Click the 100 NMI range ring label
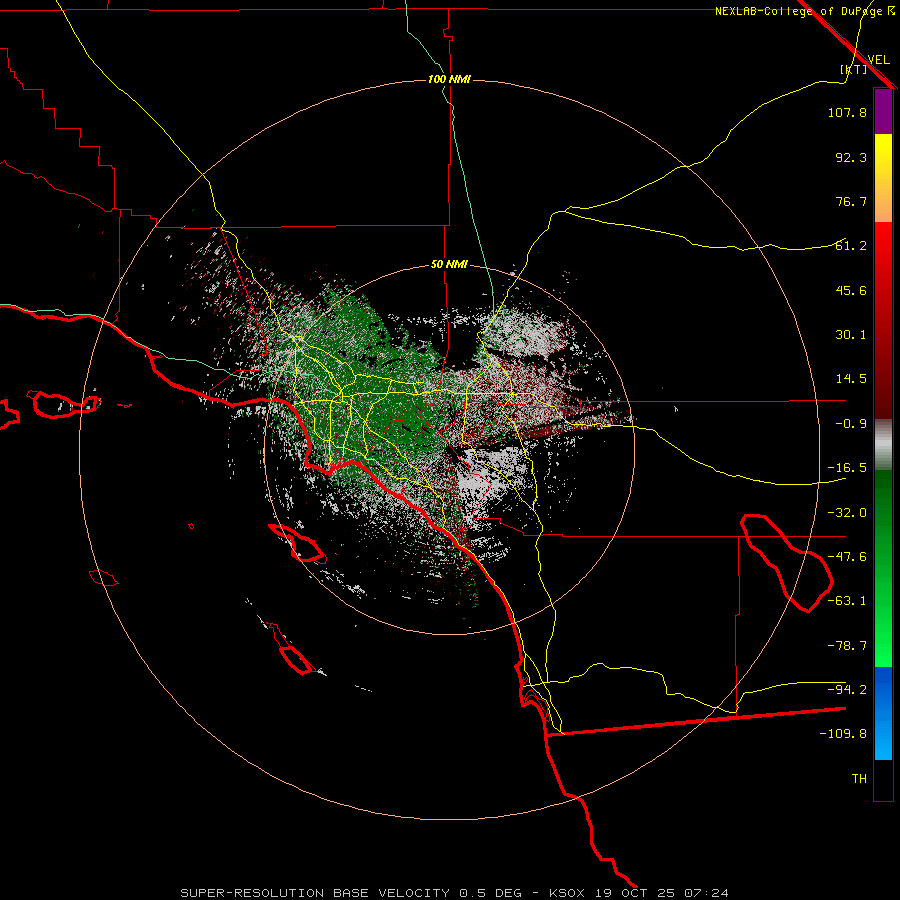 coord(449,79)
